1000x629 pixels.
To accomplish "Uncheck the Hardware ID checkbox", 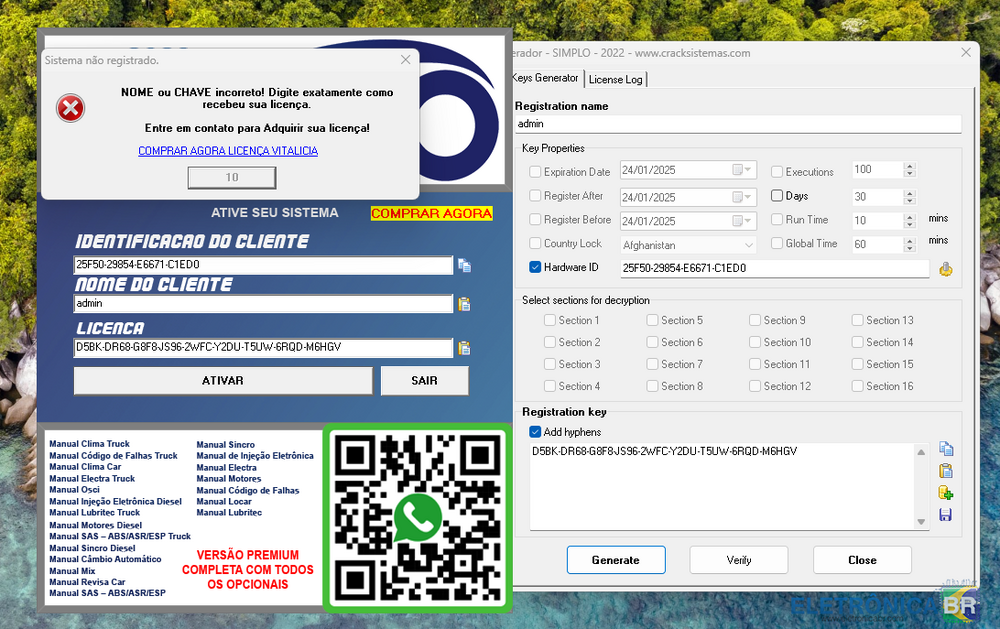I will coord(535,268).
